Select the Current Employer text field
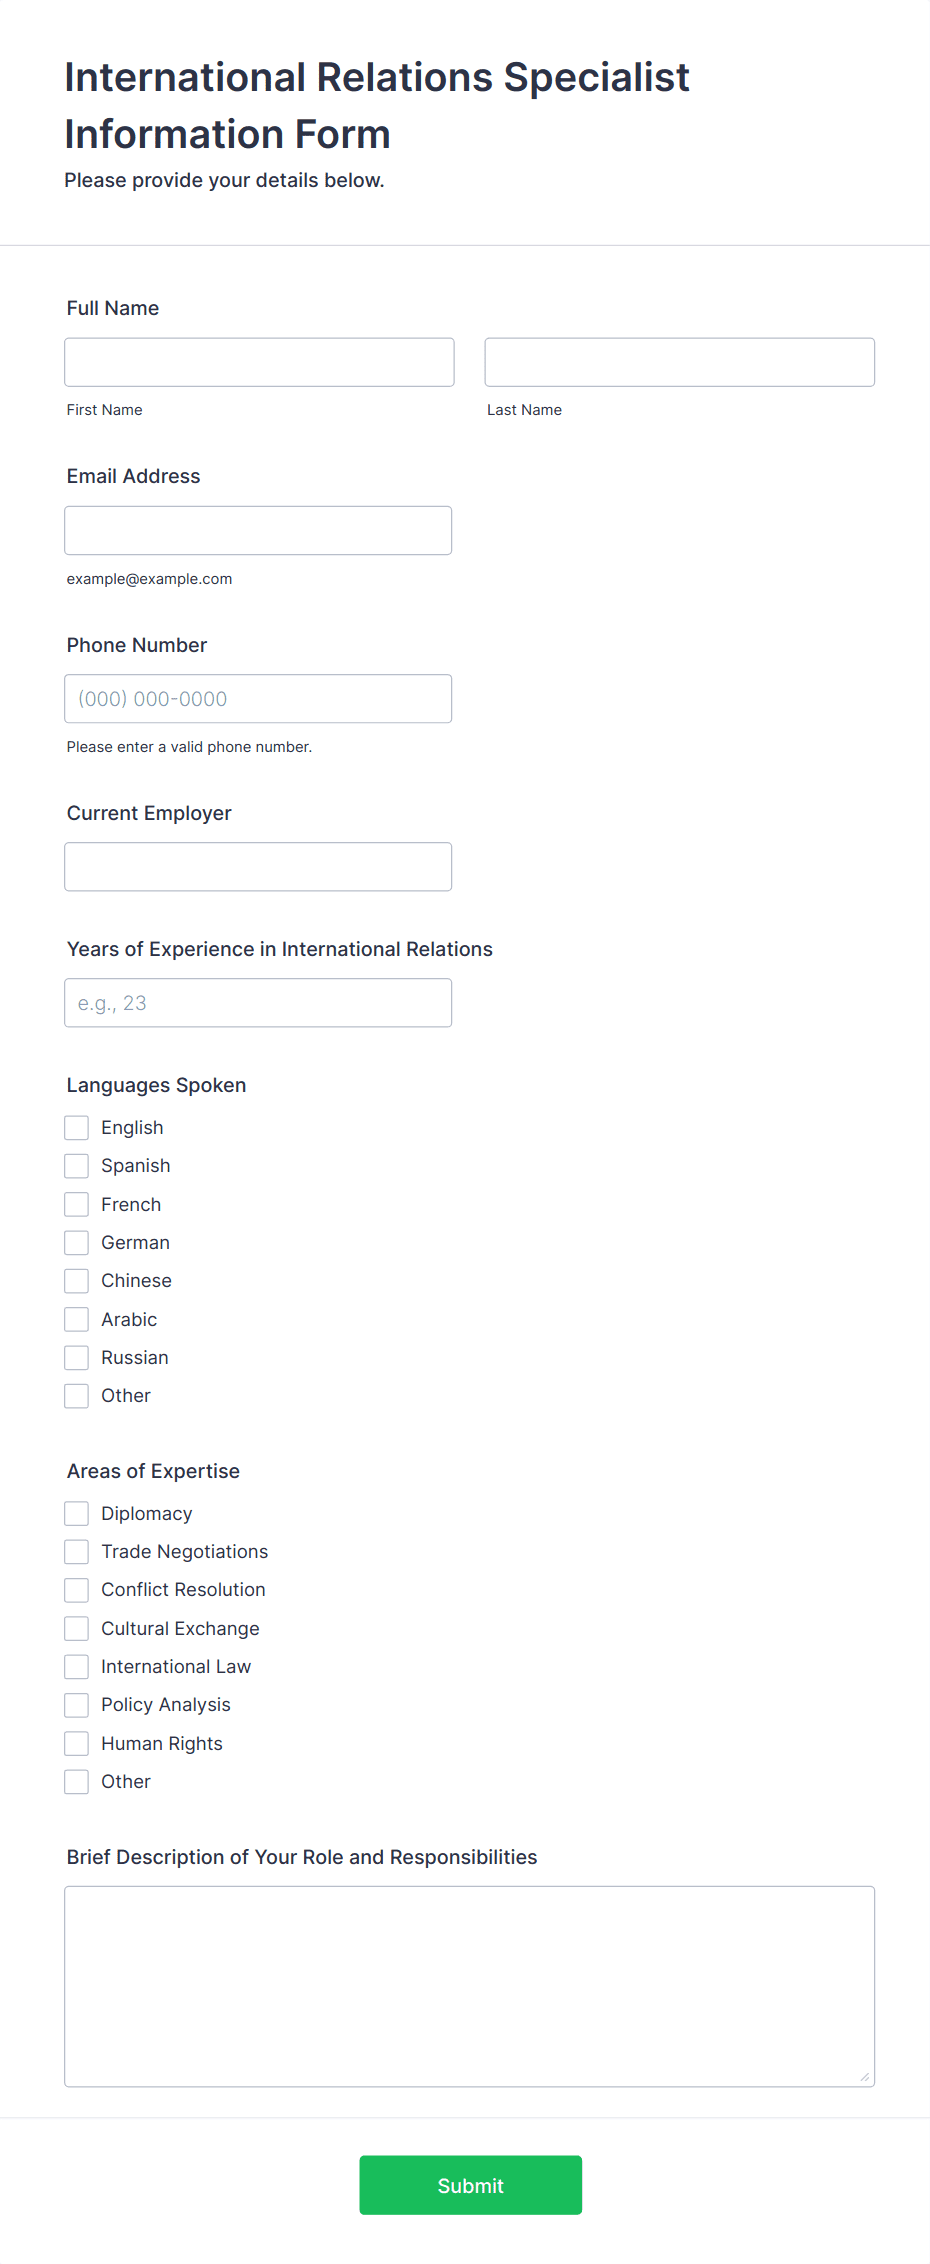 click(258, 867)
